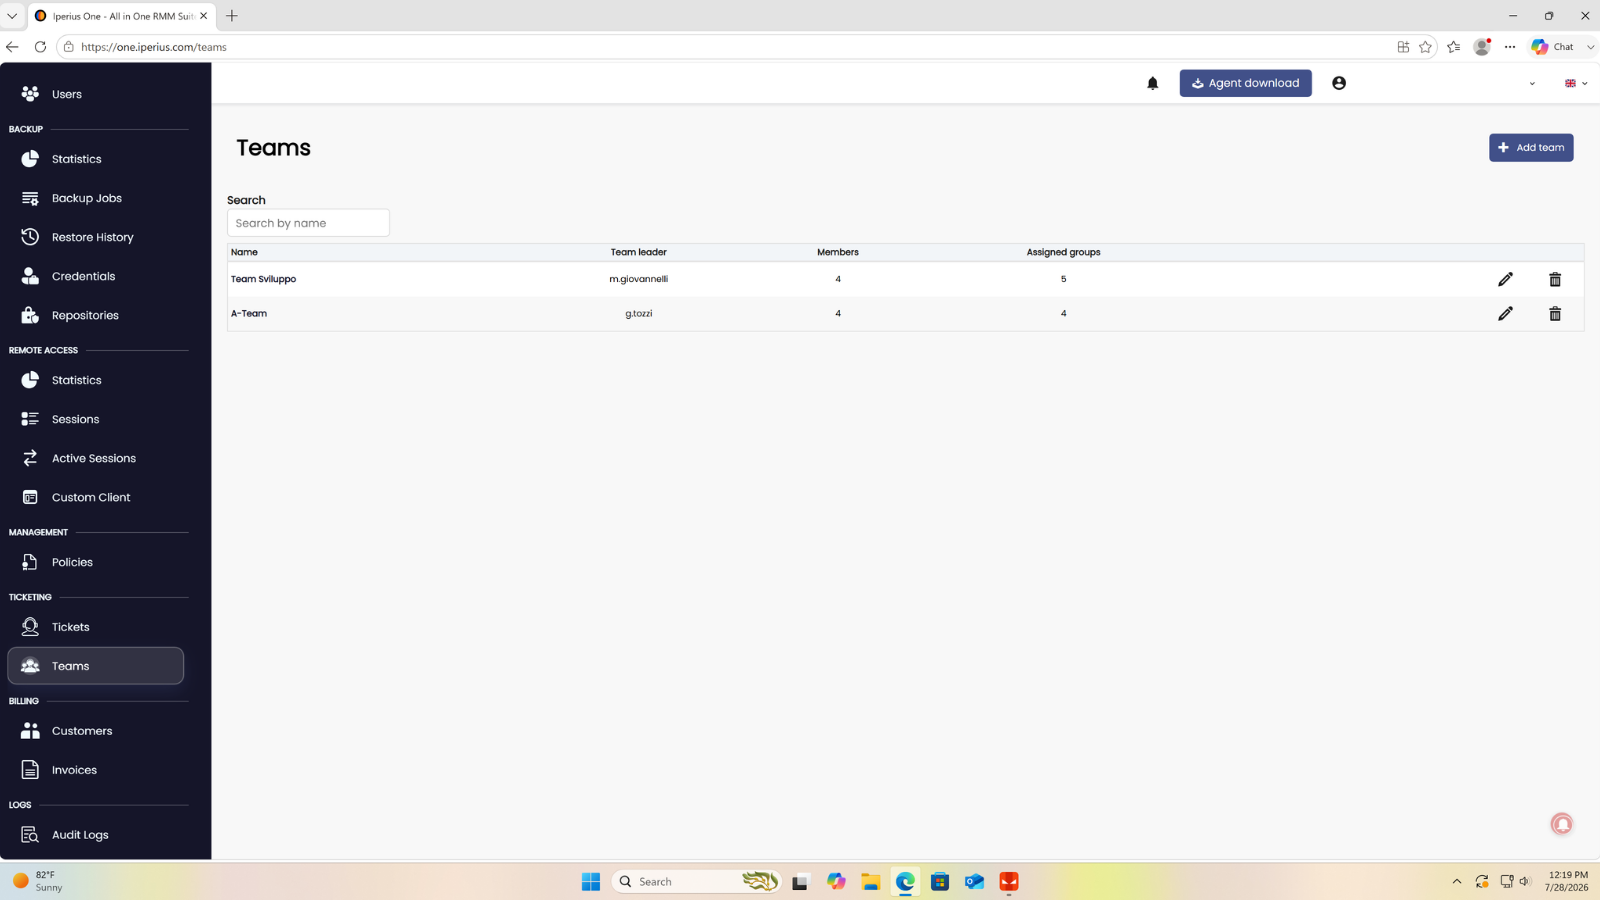
Task: Open the taskbar clock and date
Action: click(1566, 881)
